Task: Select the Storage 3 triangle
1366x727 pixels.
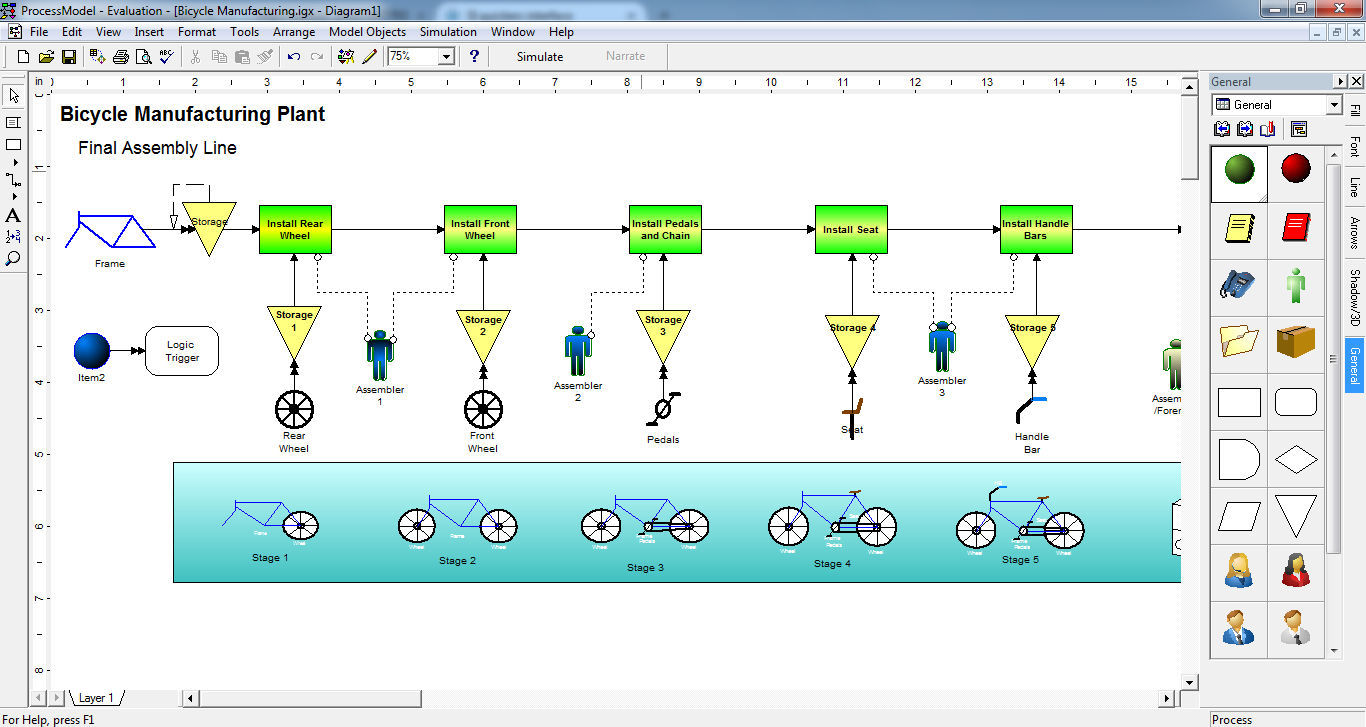Action: [x=663, y=336]
